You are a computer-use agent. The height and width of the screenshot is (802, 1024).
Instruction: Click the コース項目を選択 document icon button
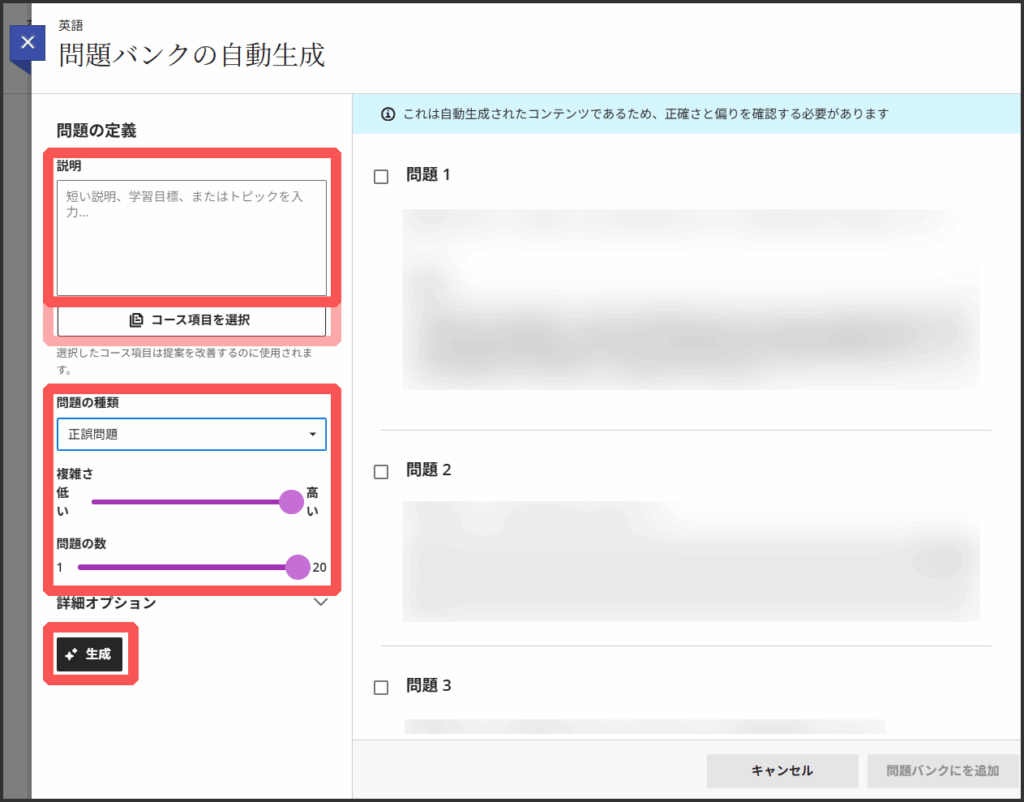(x=191, y=320)
